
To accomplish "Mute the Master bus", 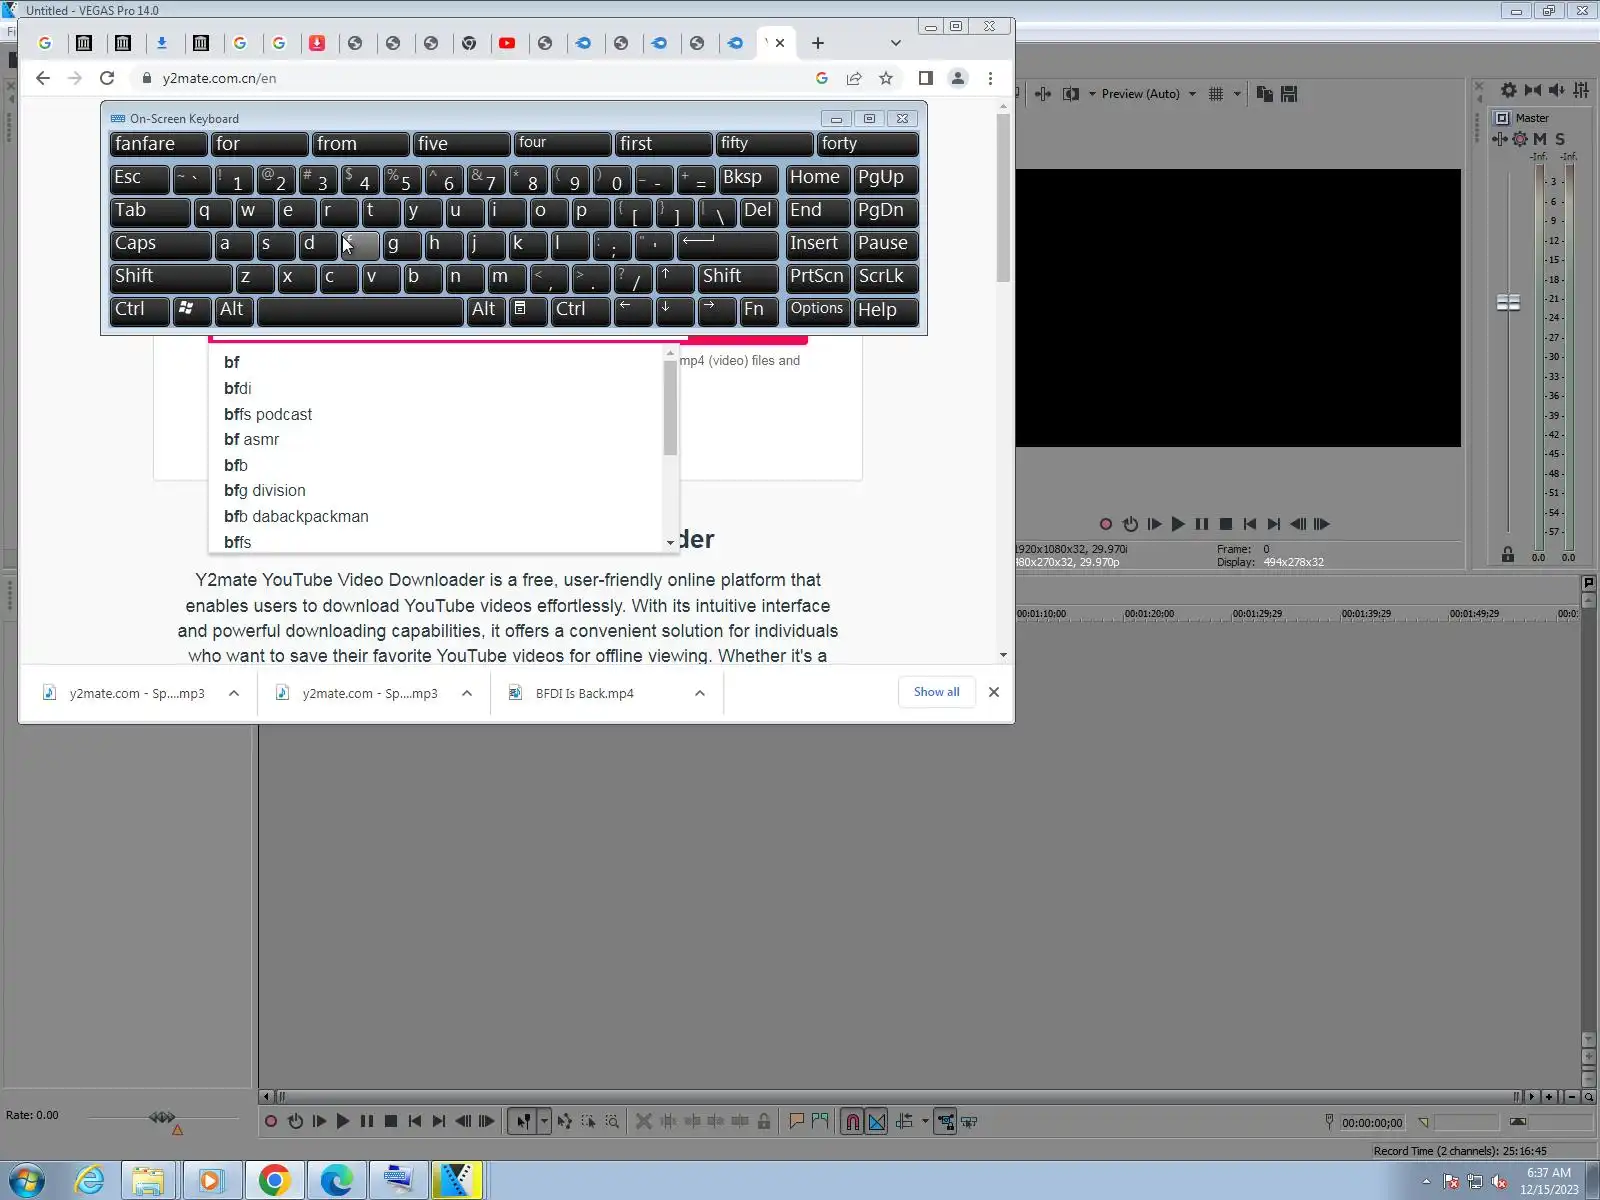I will (1540, 140).
